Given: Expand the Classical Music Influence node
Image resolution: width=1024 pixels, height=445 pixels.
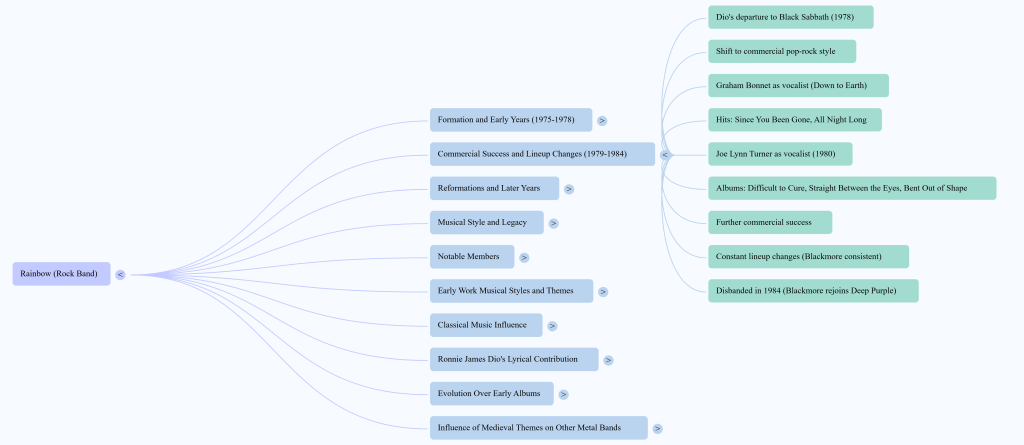Looking at the screenshot, I should (x=552, y=325).
